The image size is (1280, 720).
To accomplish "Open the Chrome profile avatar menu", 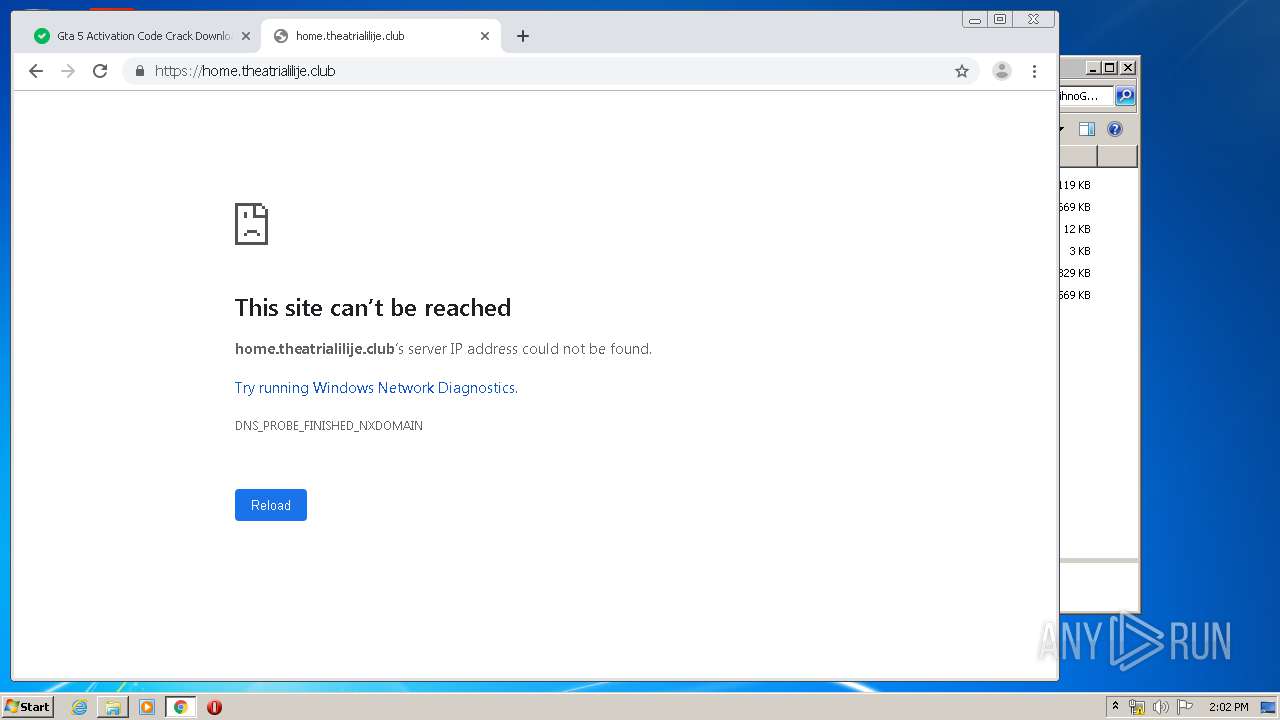I will (1001, 71).
